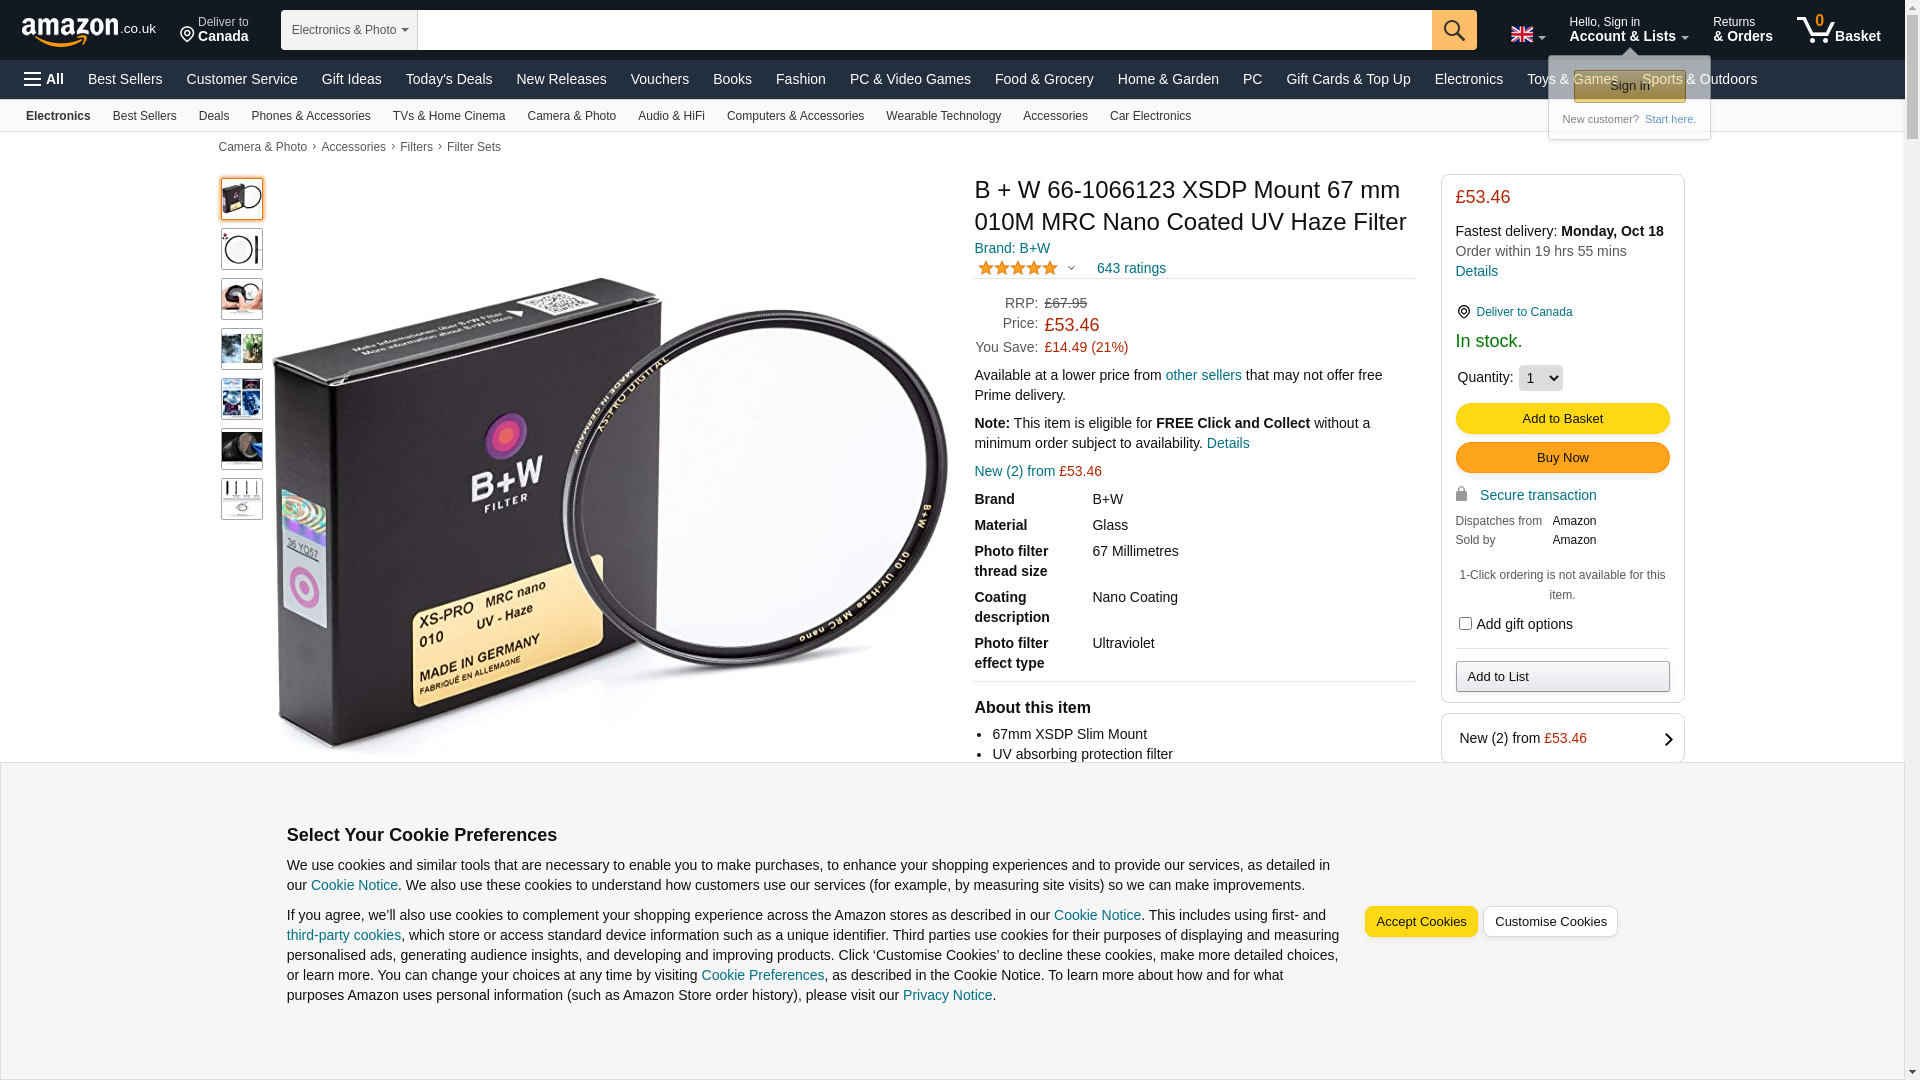The image size is (1920, 1080).
Task: Expand the Add to List dropdown
Action: pyautogui.click(x=1562, y=677)
